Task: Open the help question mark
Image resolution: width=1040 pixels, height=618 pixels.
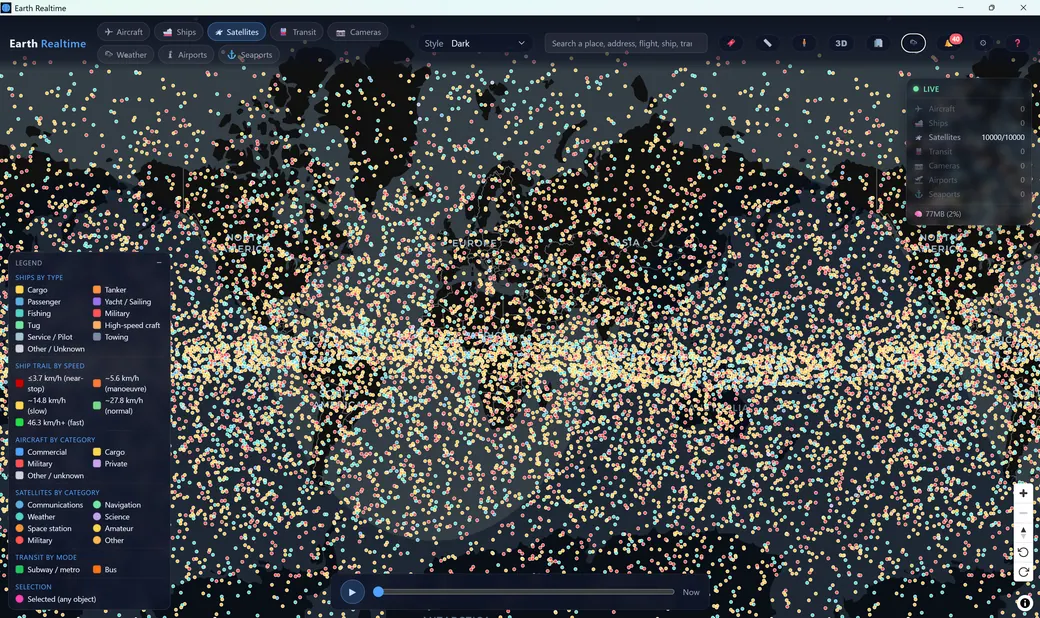Action: tap(1017, 43)
